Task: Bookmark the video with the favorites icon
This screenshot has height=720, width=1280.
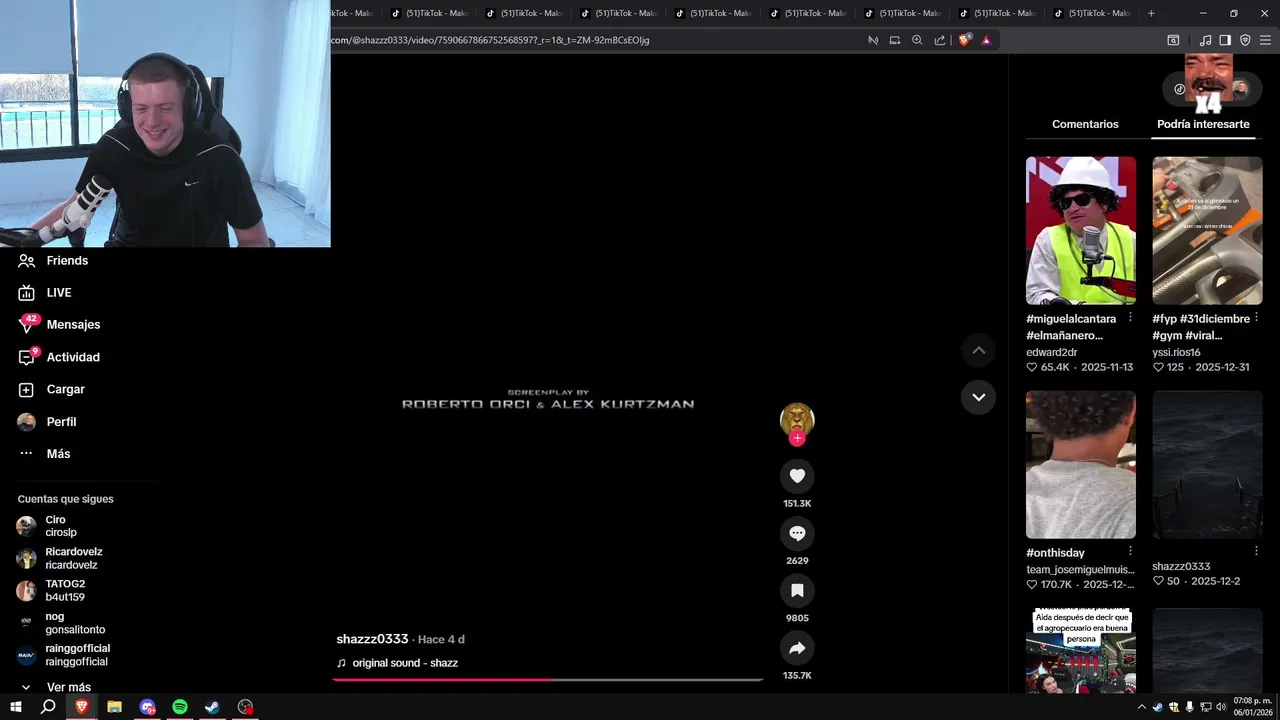Action: pyautogui.click(x=797, y=591)
